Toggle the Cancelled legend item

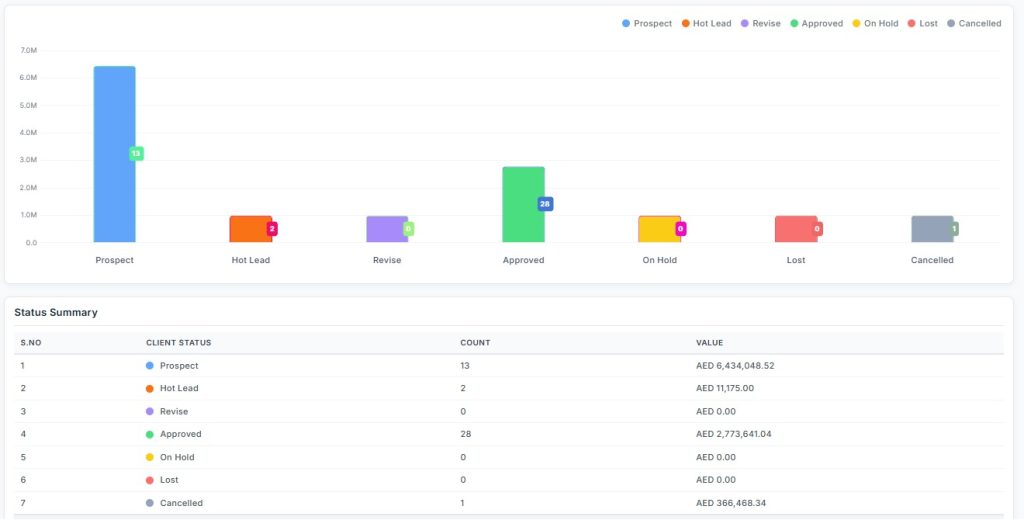click(974, 24)
